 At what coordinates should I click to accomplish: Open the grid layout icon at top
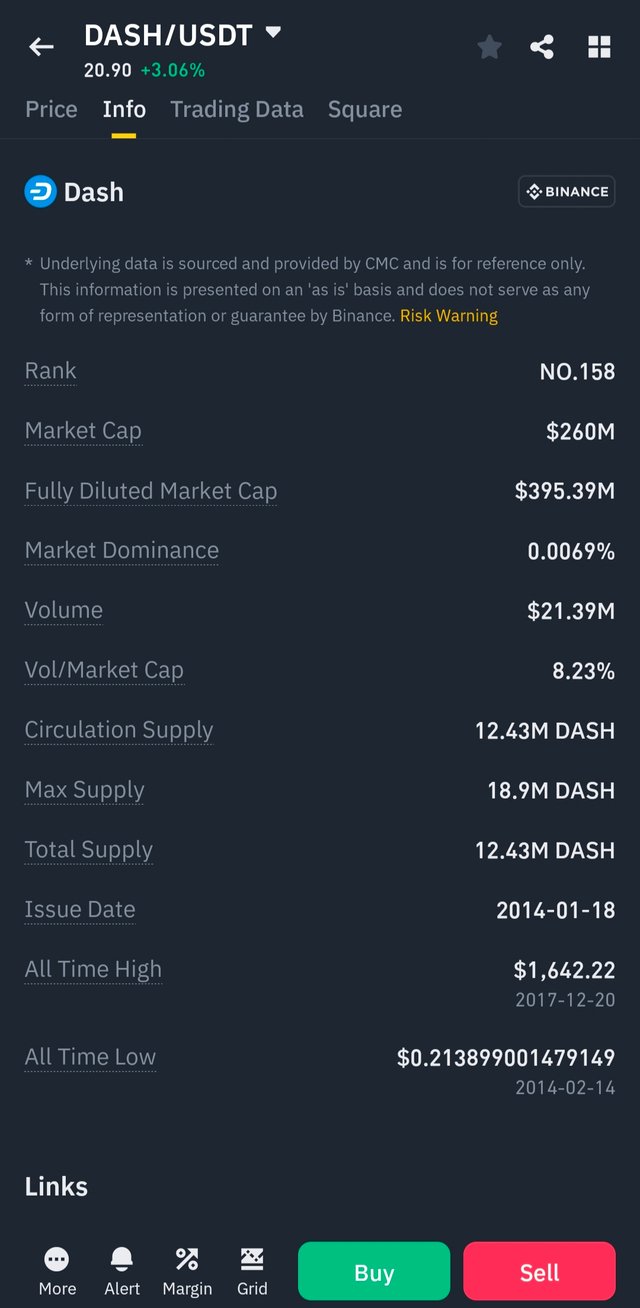point(599,47)
